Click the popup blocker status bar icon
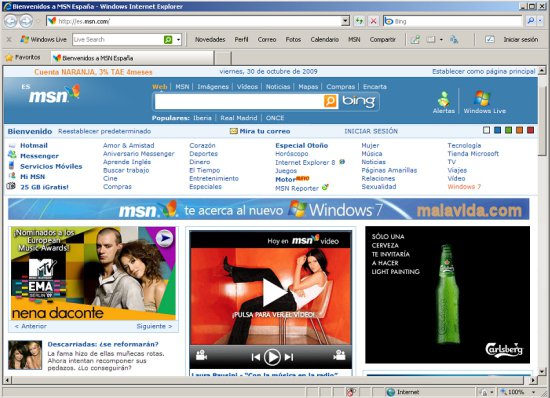The height and width of the screenshot is (398, 550). (x=350, y=392)
